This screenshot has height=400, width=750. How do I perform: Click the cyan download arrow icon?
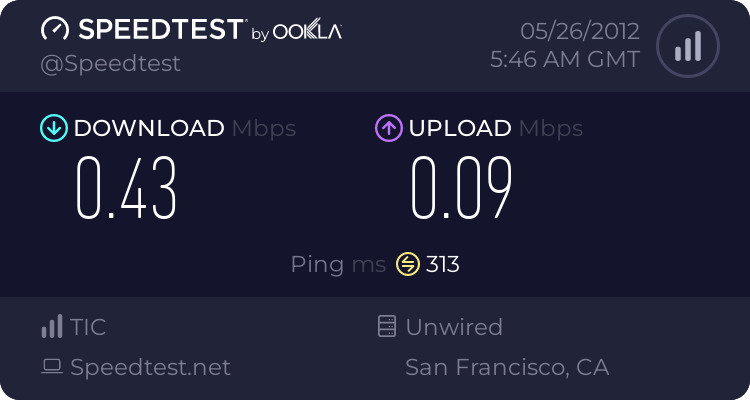tap(53, 128)
